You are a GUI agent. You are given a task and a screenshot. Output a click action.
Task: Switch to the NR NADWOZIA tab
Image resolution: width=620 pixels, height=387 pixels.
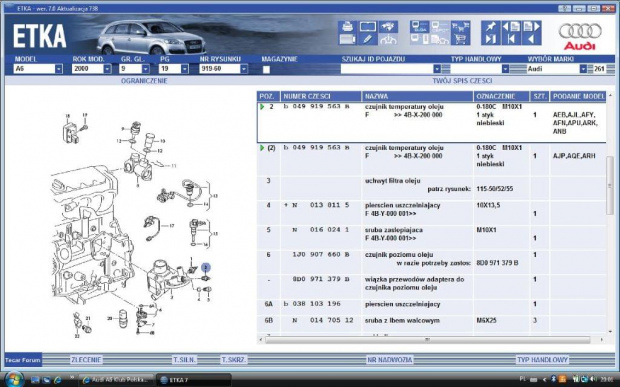(389, 360)
